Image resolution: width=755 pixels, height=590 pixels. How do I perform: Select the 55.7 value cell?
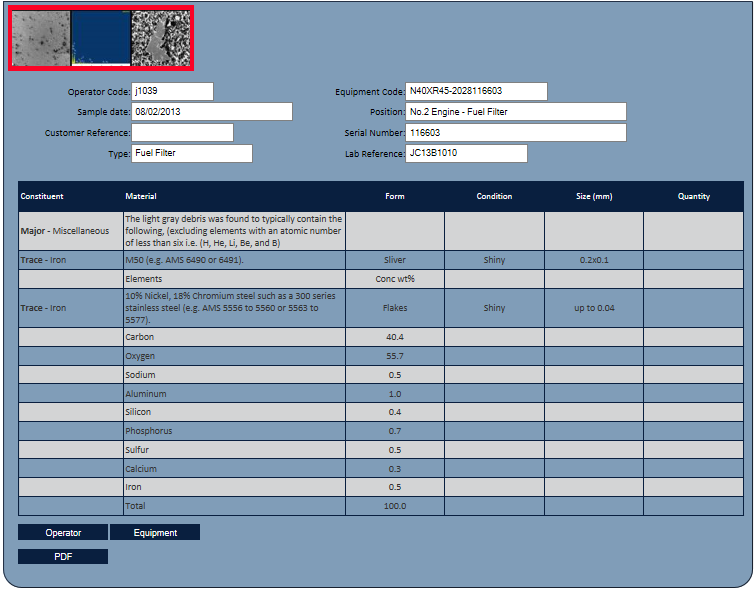[395, 356]
